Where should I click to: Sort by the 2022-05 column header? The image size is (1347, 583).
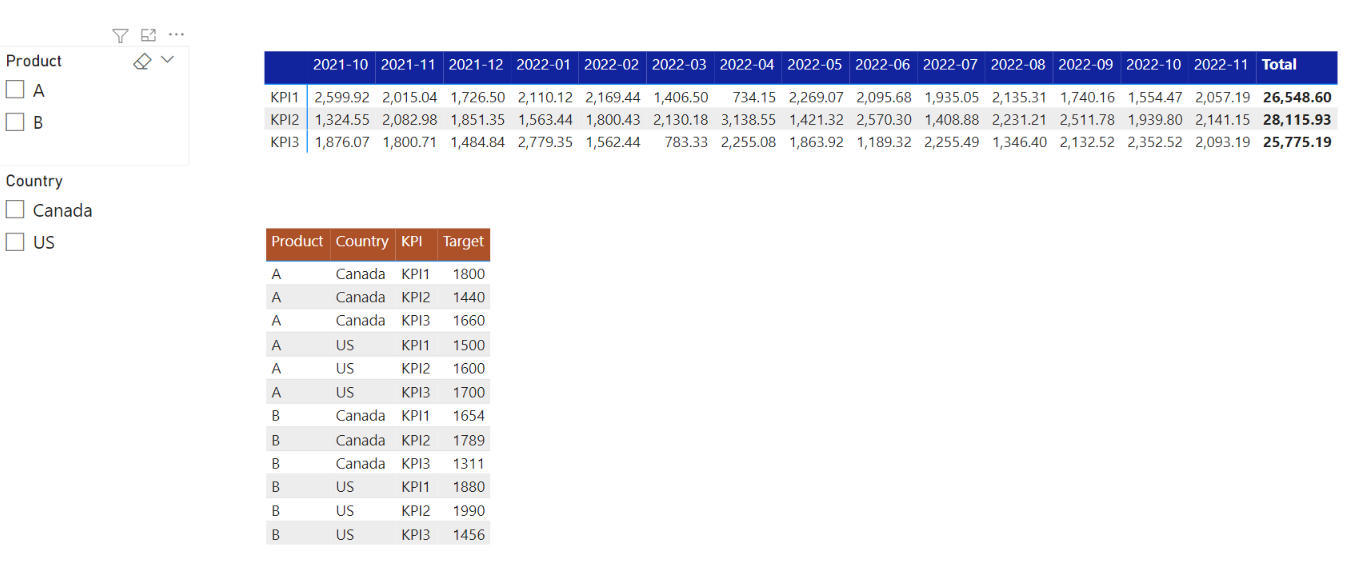click(x=815, y=65)
